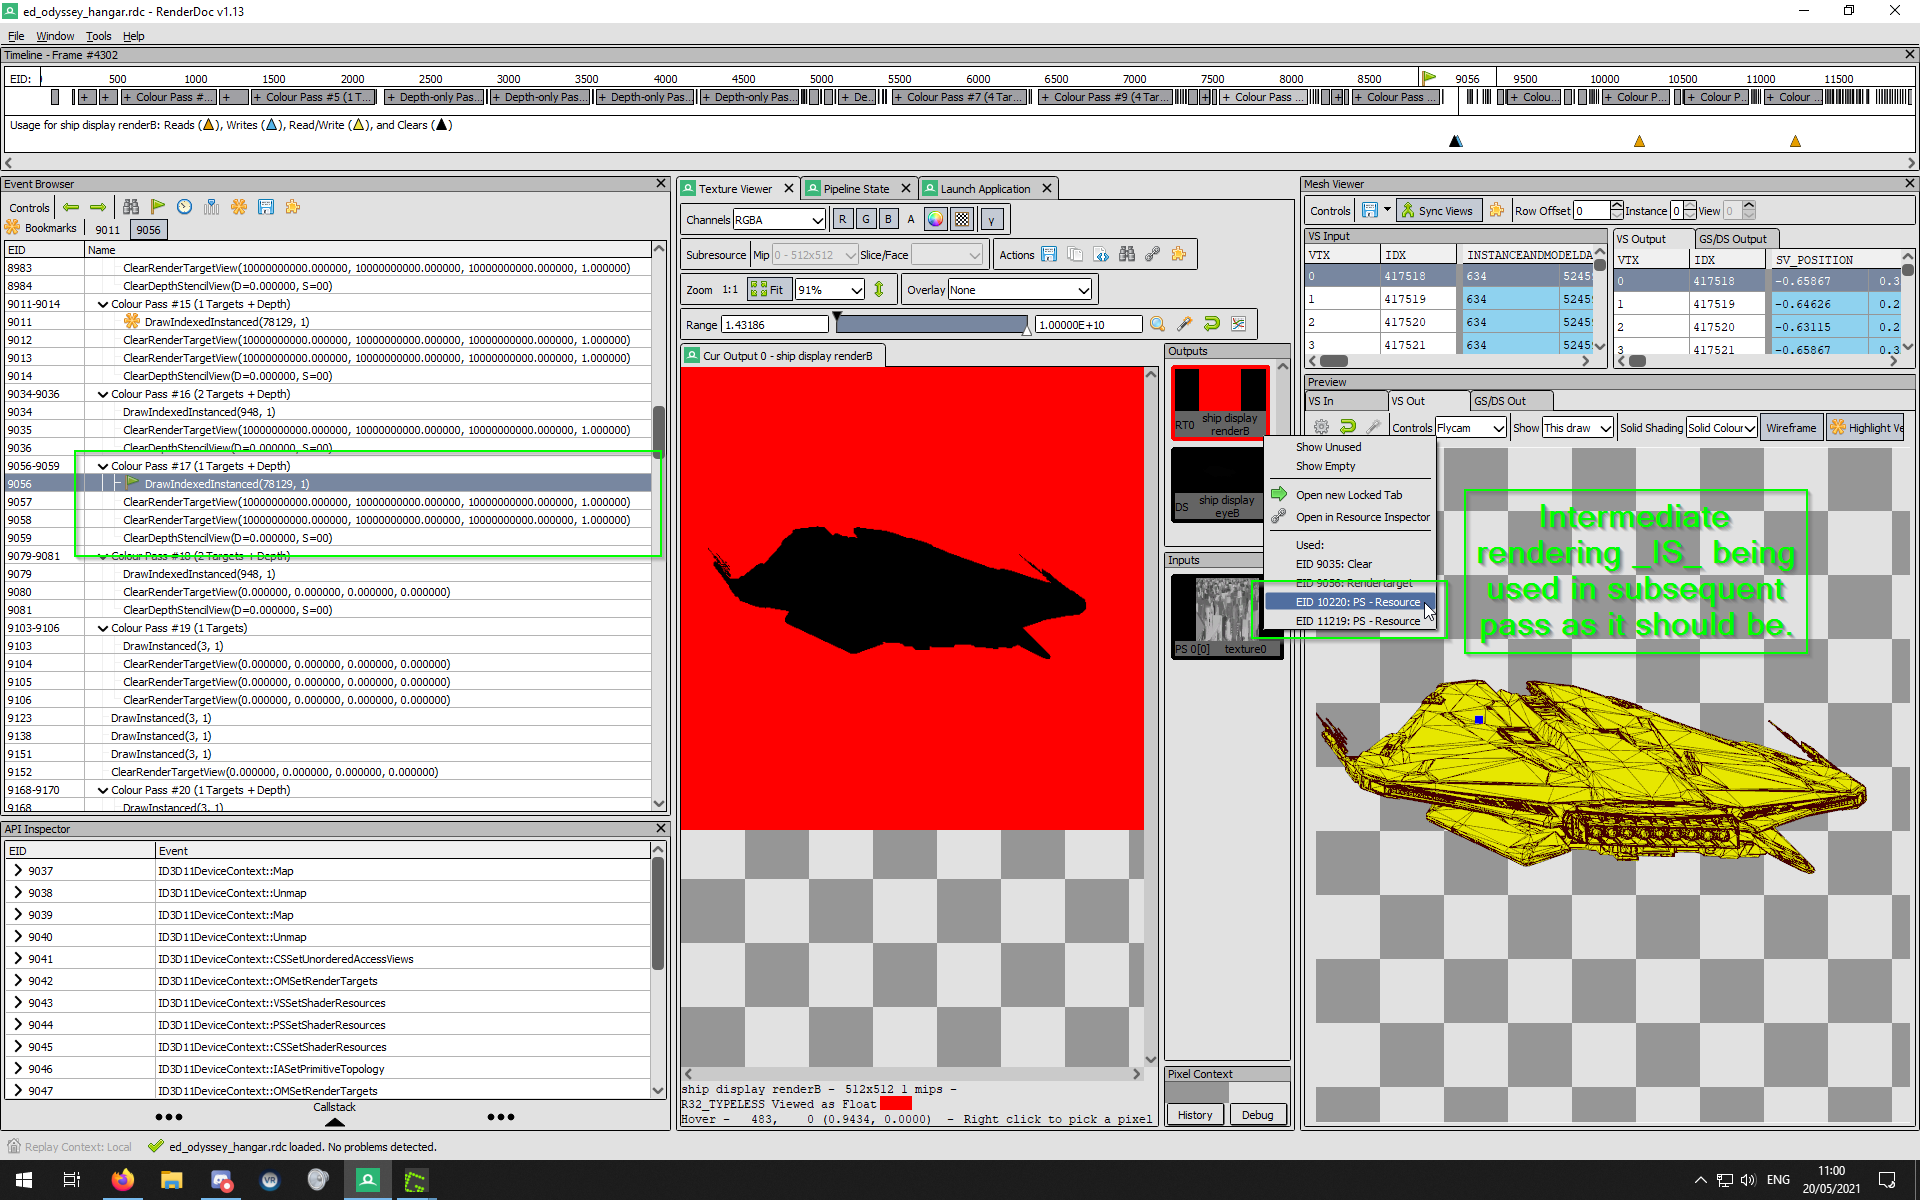Viewport: 1920px width, 1200px height.
Task: Select EID 10220: PS - Resource menu entry
Action: [x=1350, y=602]
